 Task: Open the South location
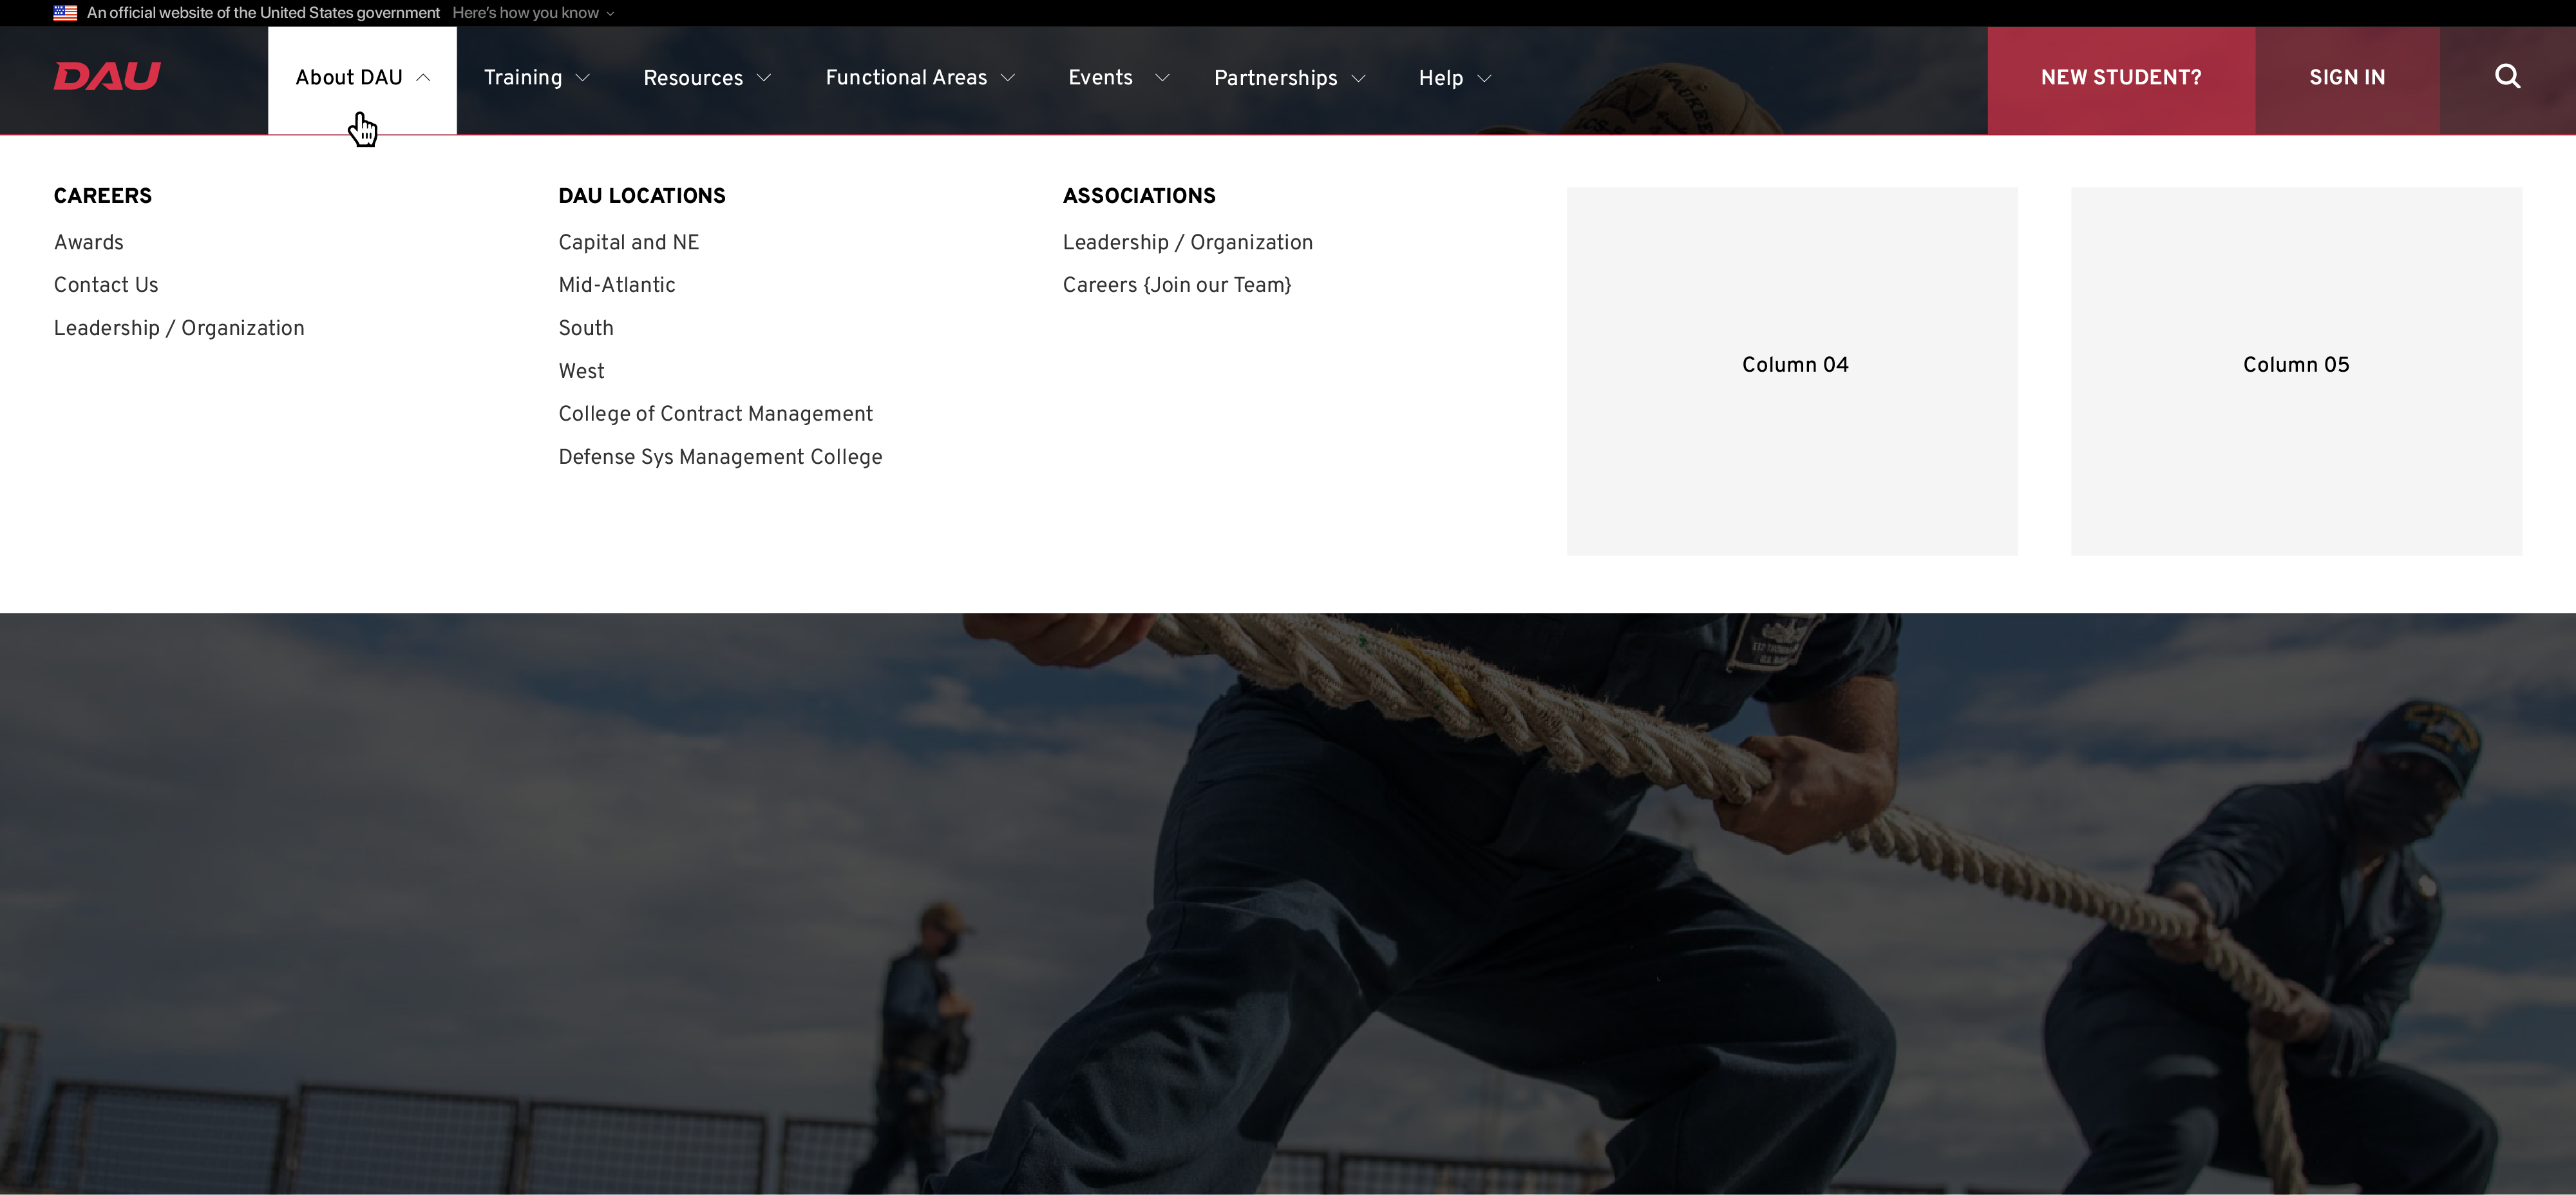tap(585, 328)
